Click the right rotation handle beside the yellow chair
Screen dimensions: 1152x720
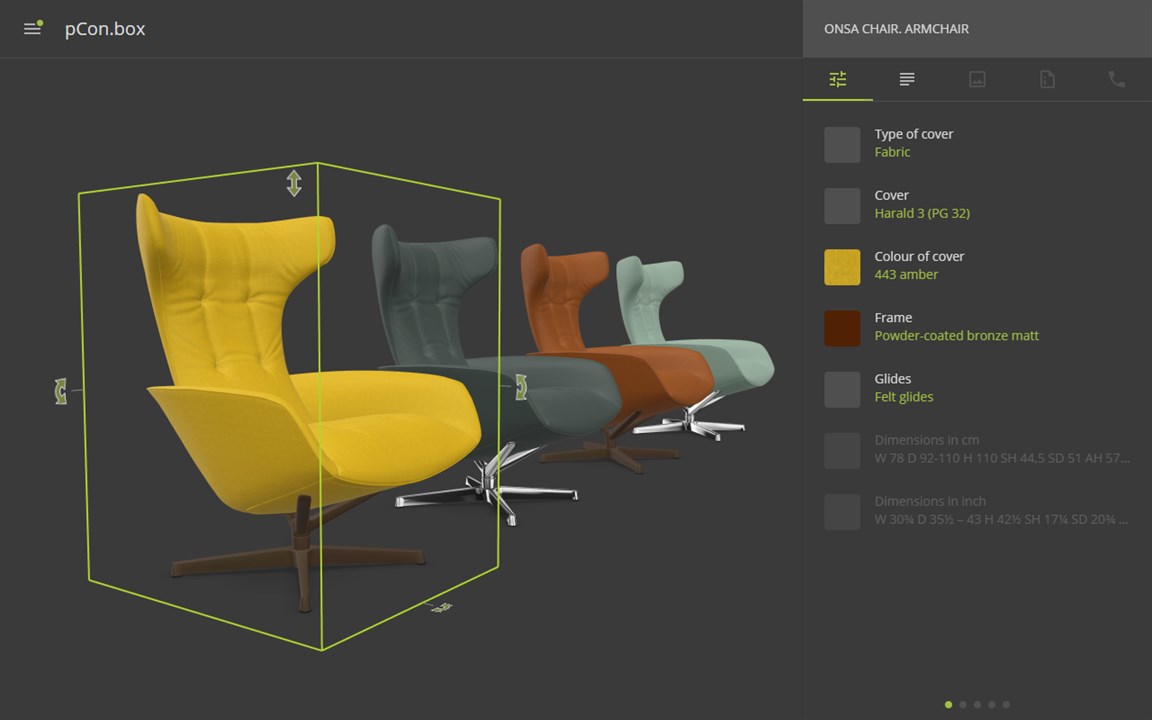(x=521, y=386)
